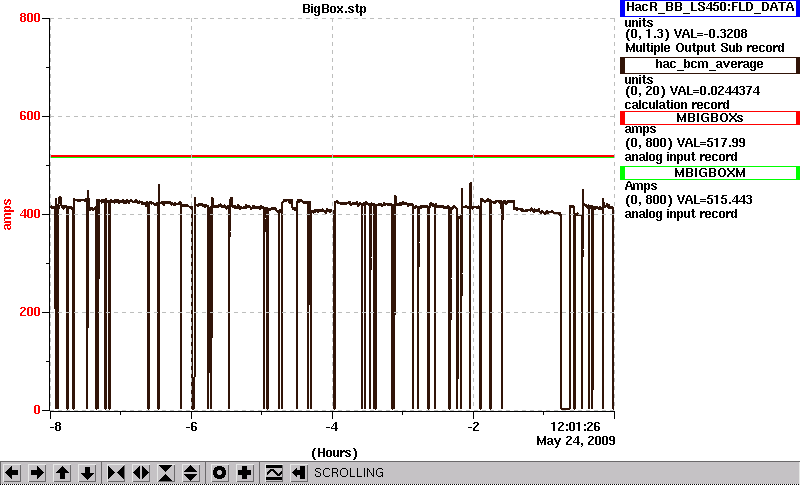
Task: Click the -4 hours x-axis tick label
Action: point(332,427)
